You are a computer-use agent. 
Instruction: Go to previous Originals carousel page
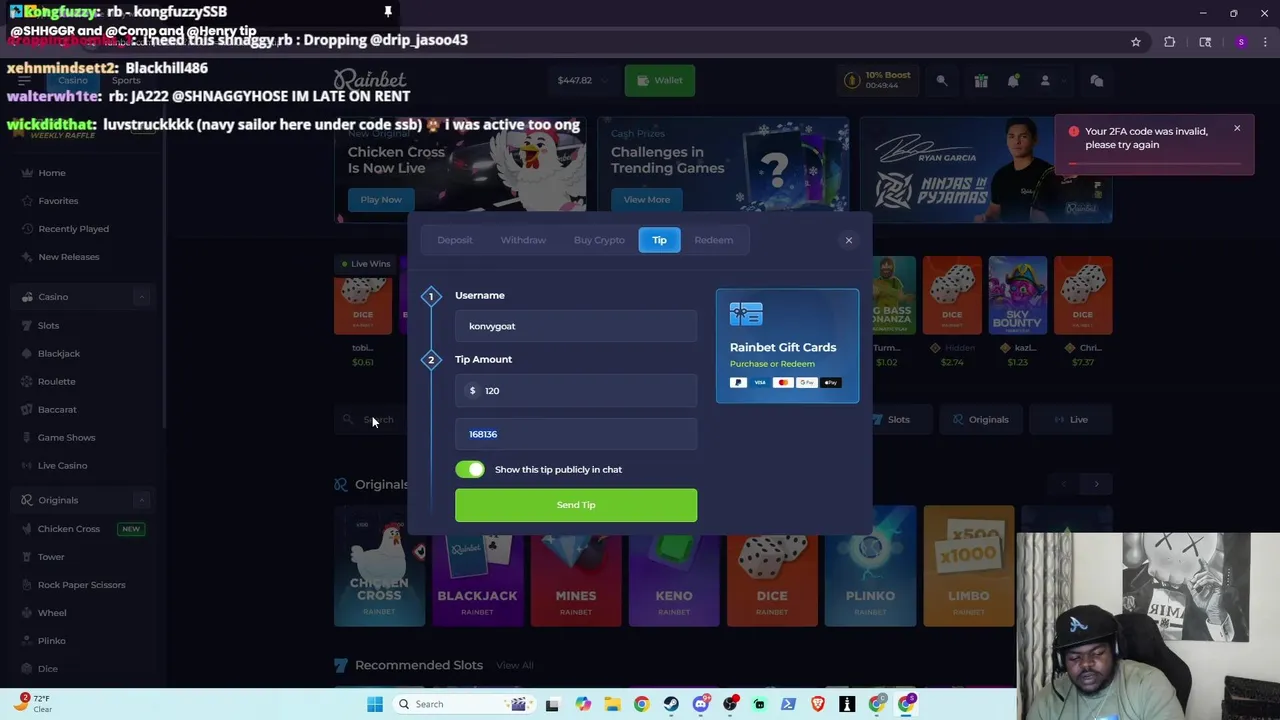click(x=1064, y=484)
